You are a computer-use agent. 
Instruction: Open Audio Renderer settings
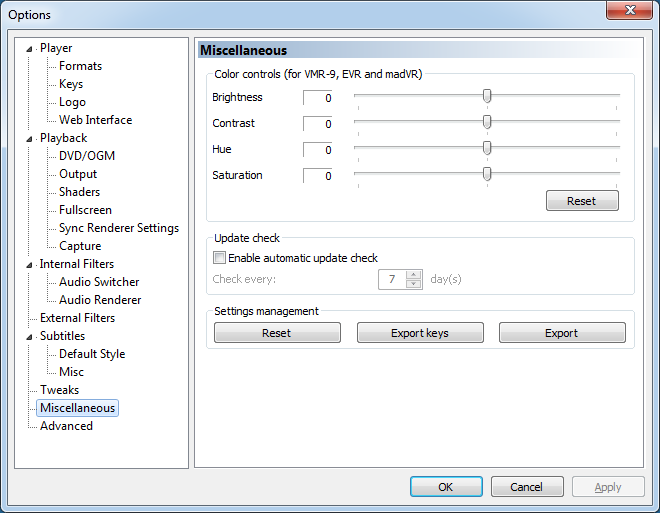pos(100,300)
